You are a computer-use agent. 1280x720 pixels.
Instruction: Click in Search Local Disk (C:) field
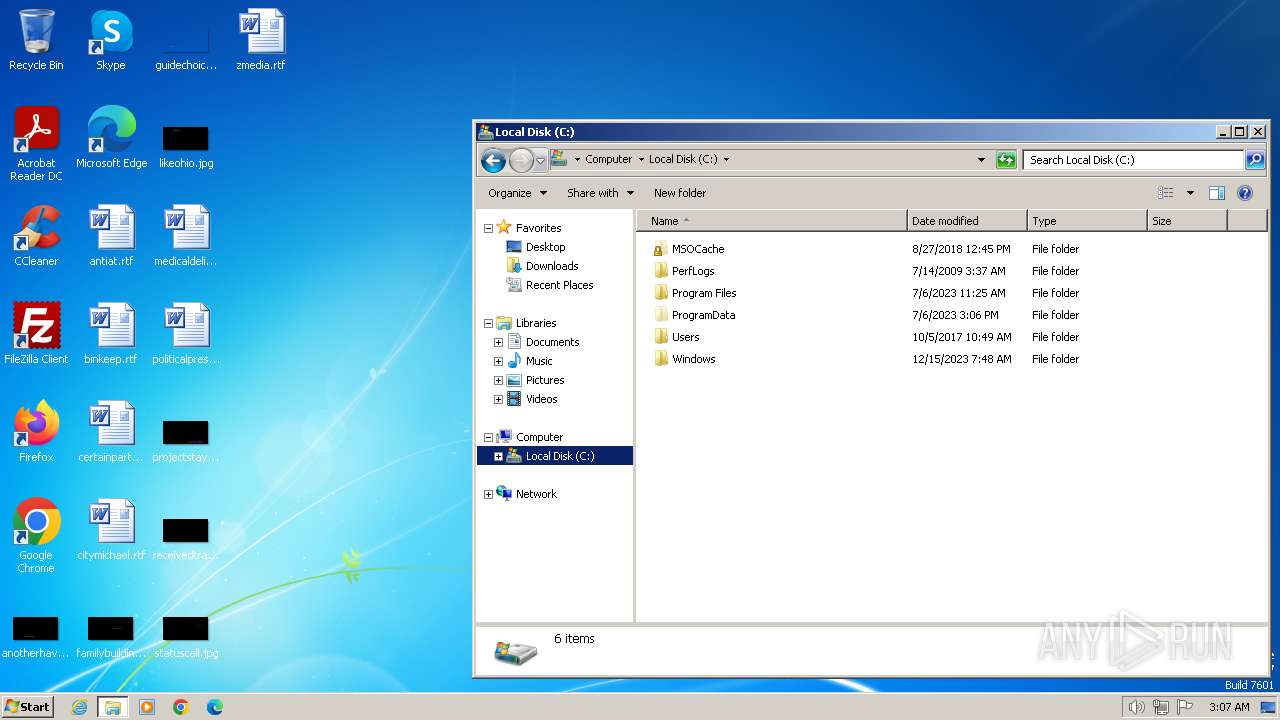pos(1133,160)
